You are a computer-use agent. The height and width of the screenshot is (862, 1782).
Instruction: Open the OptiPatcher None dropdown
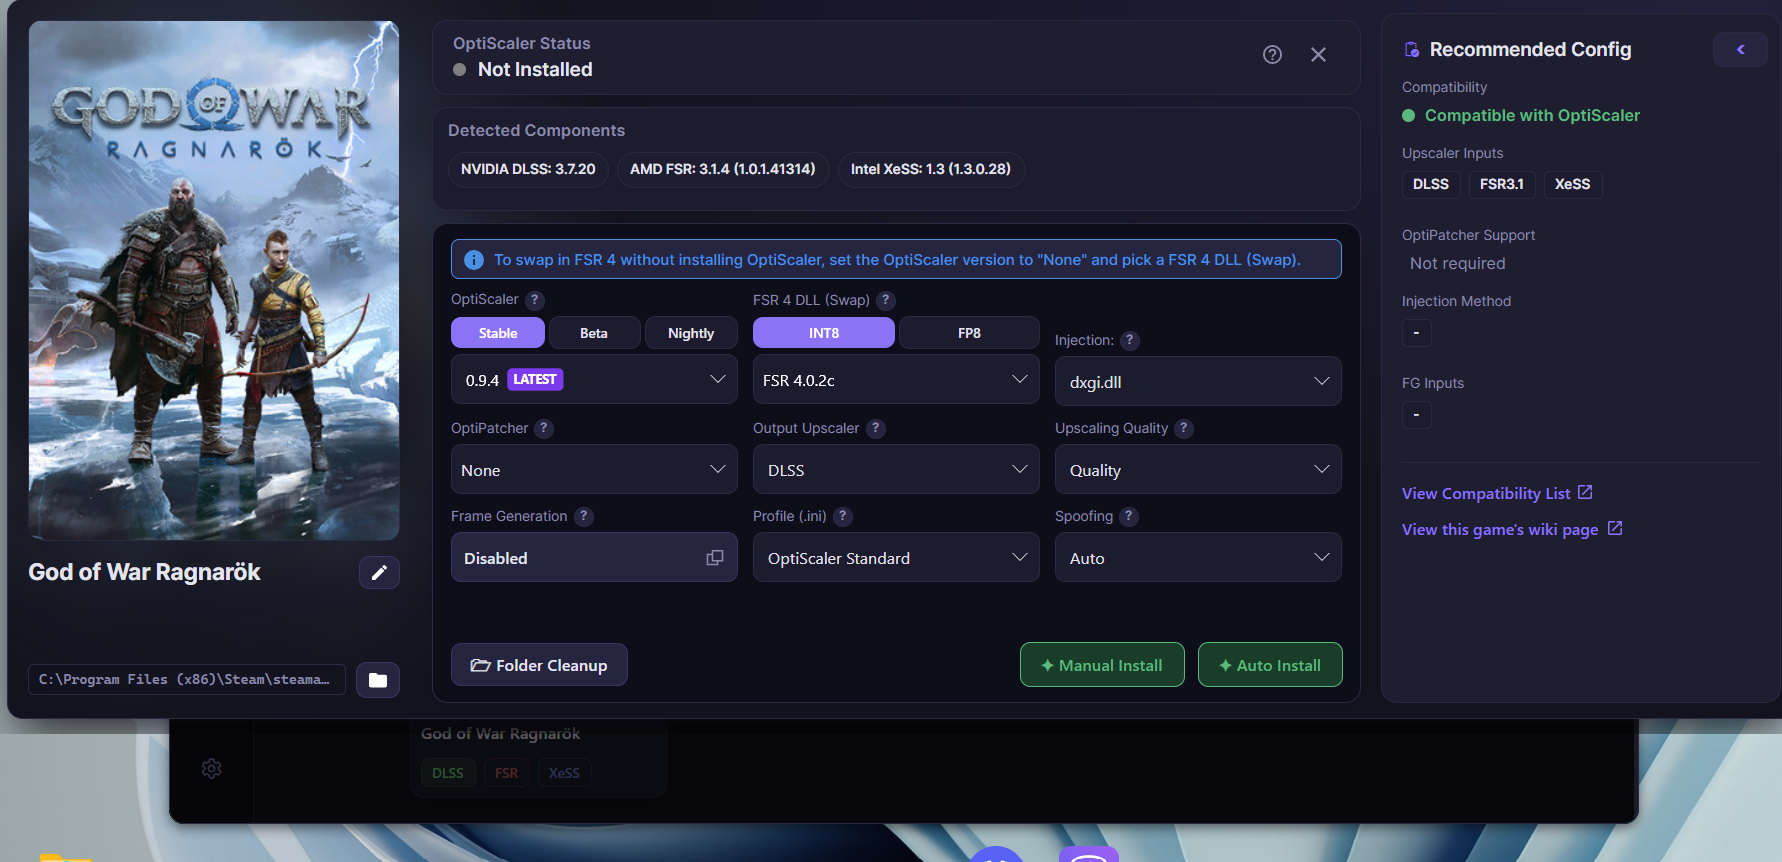pos(594,470)
